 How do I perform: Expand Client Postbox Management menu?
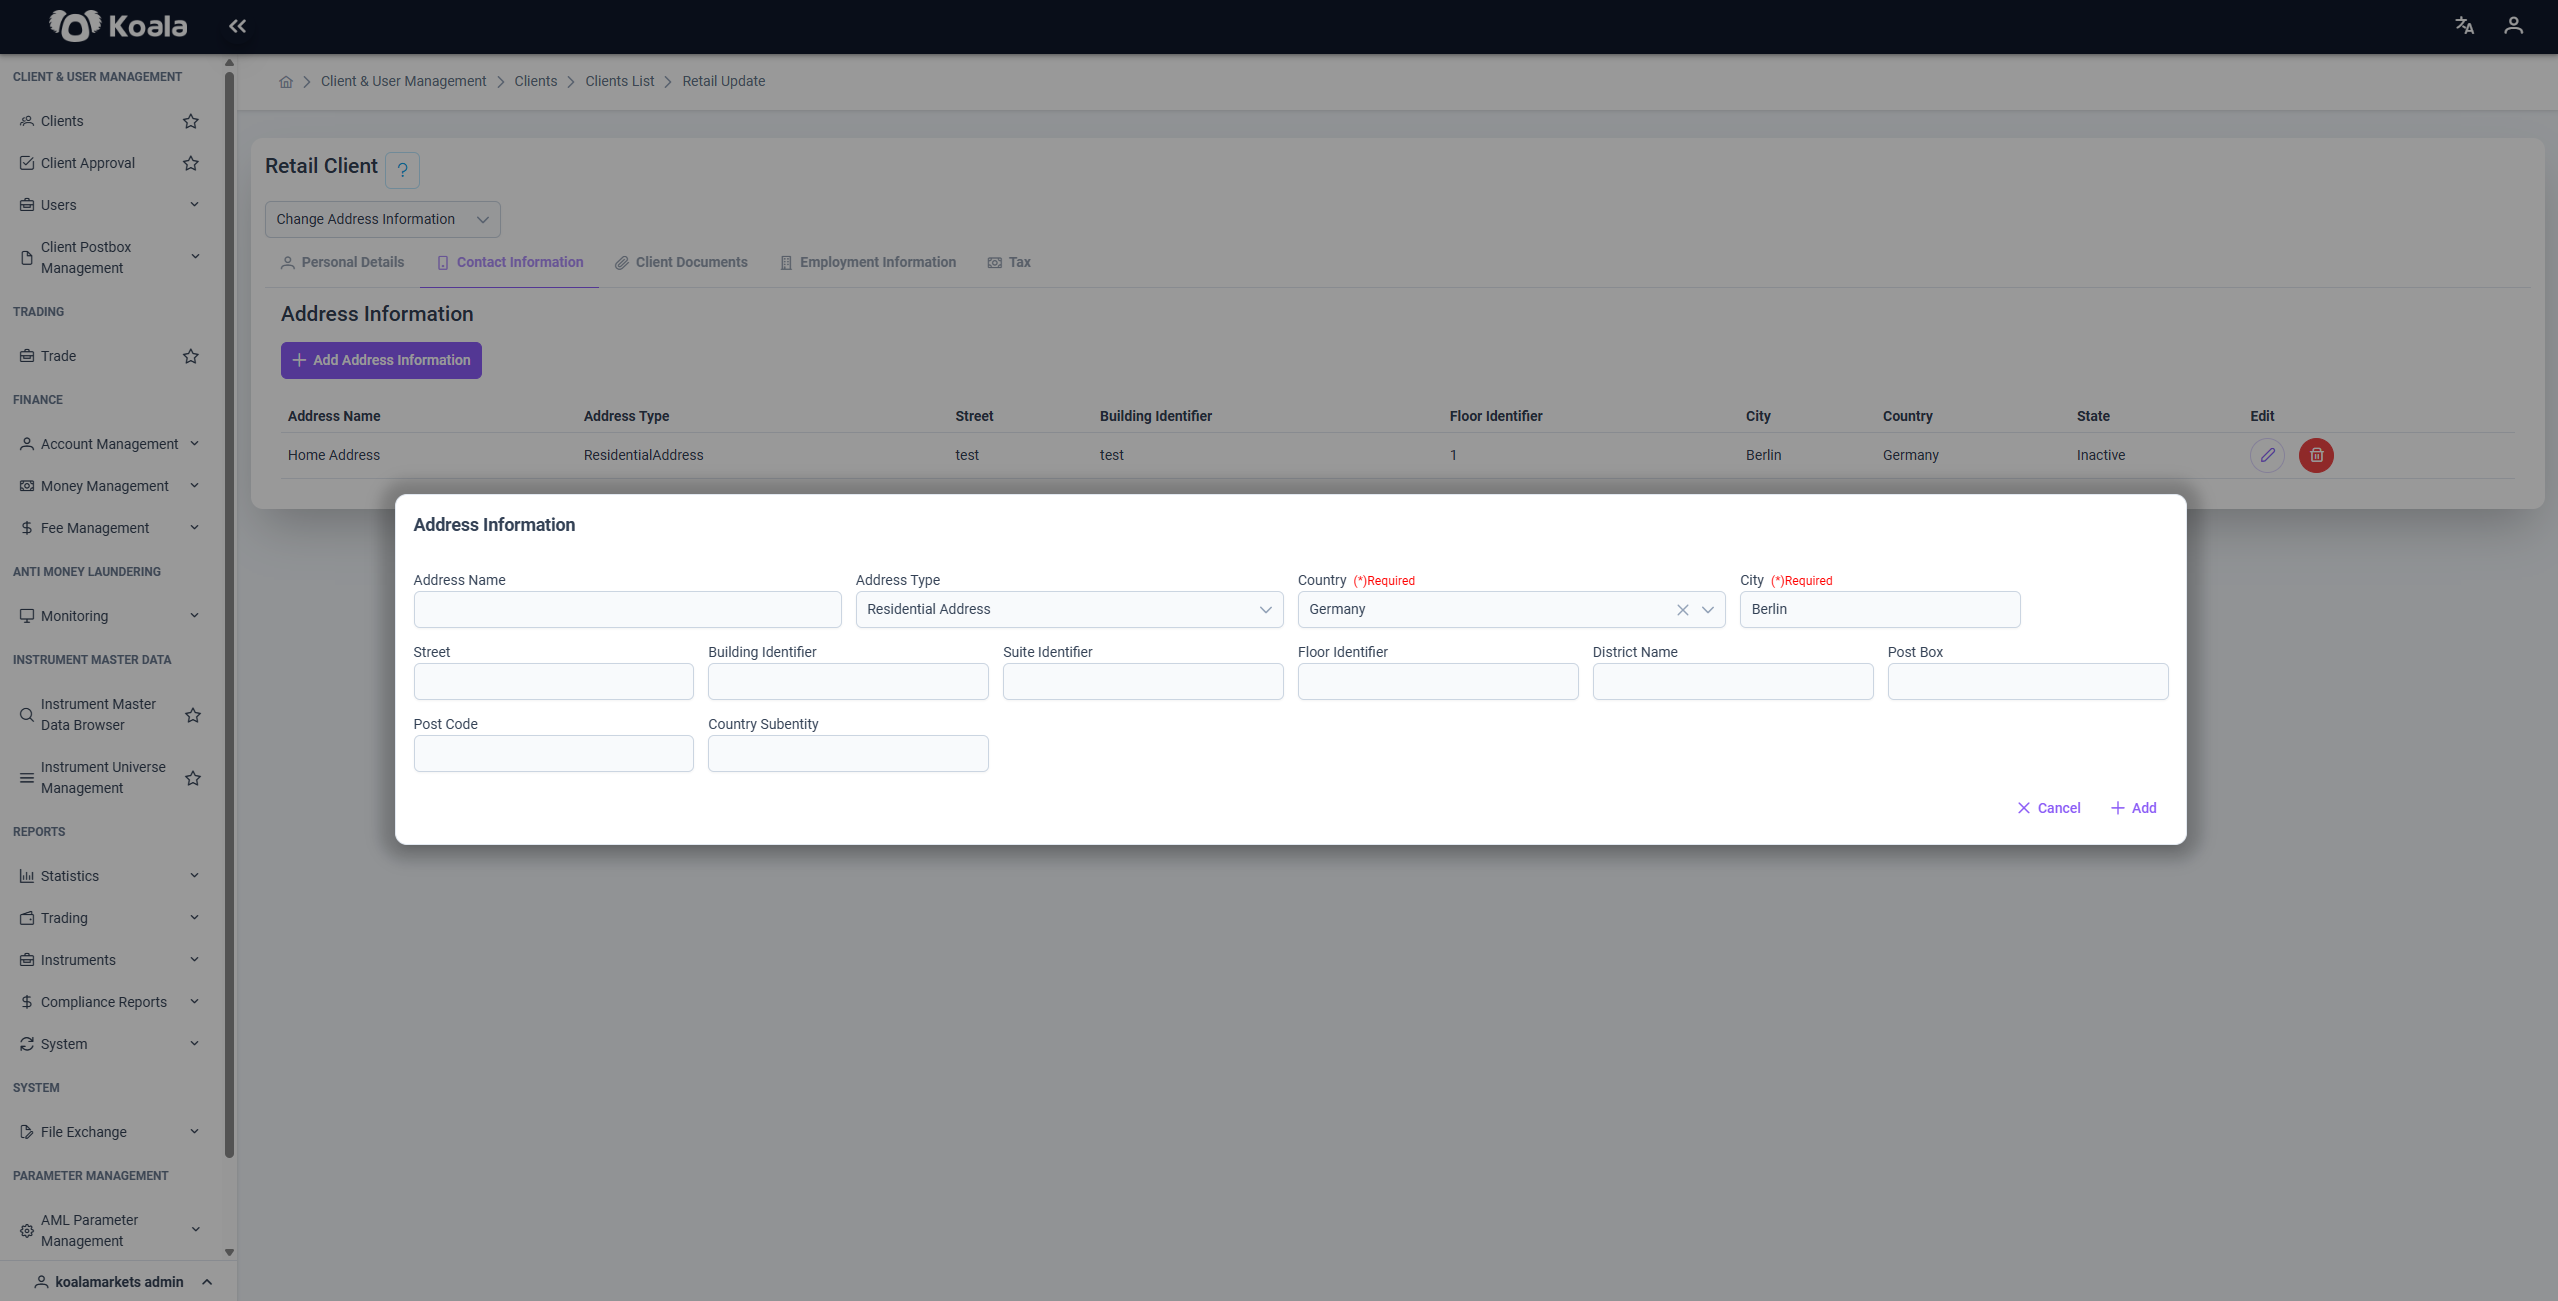(195, 257)
